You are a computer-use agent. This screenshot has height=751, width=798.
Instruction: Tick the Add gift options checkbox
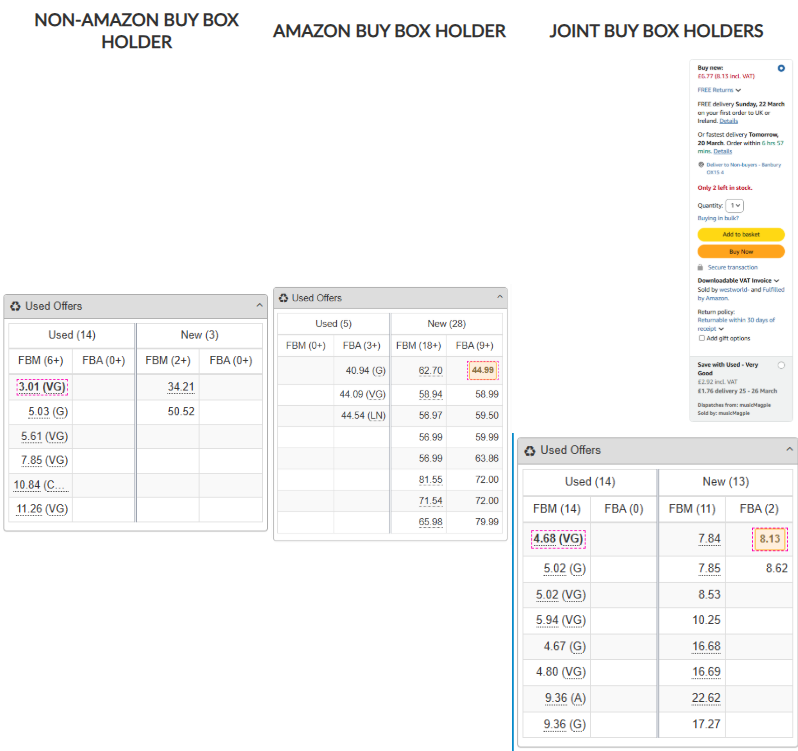pyautogui.click(x=701, y=338)
